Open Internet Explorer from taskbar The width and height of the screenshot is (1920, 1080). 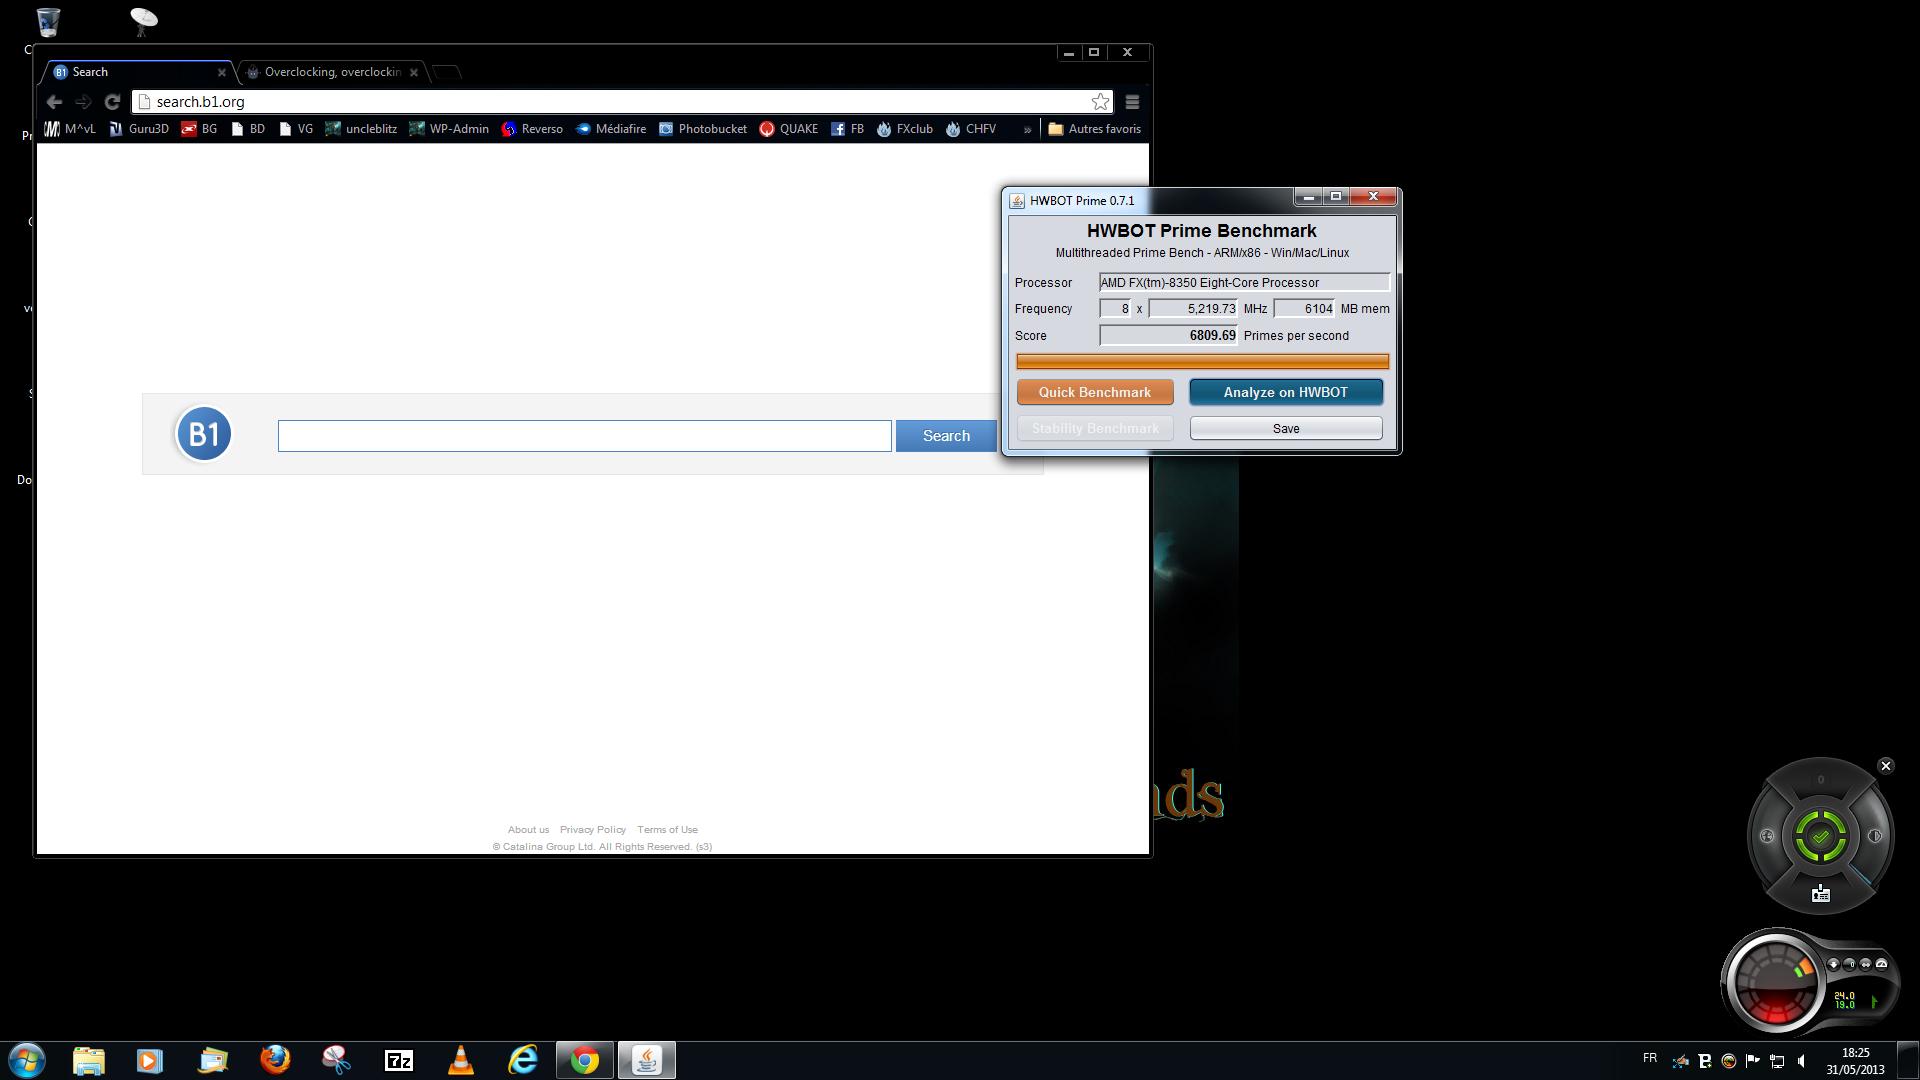click(523, 1060)
